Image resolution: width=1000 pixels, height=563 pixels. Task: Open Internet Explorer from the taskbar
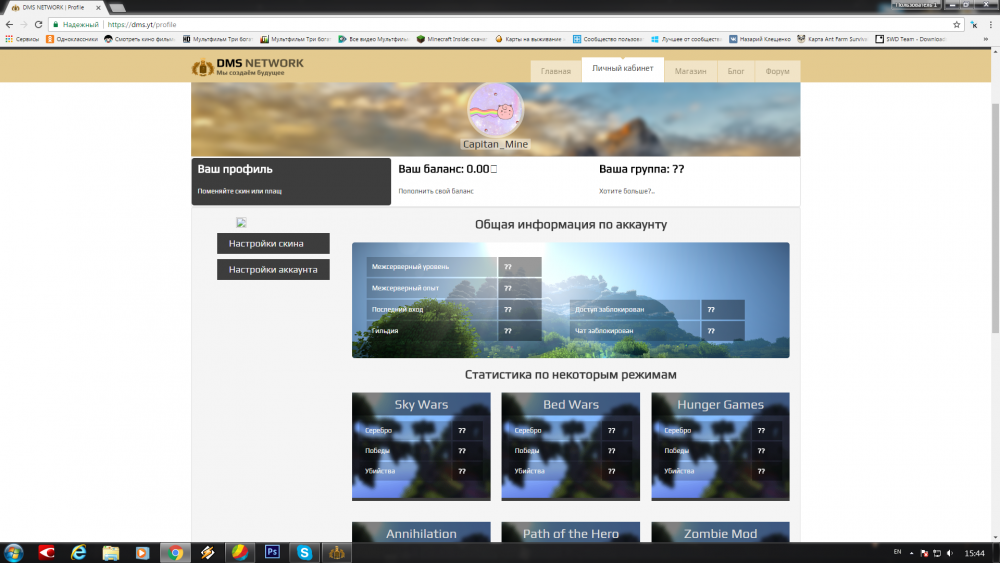78,551
